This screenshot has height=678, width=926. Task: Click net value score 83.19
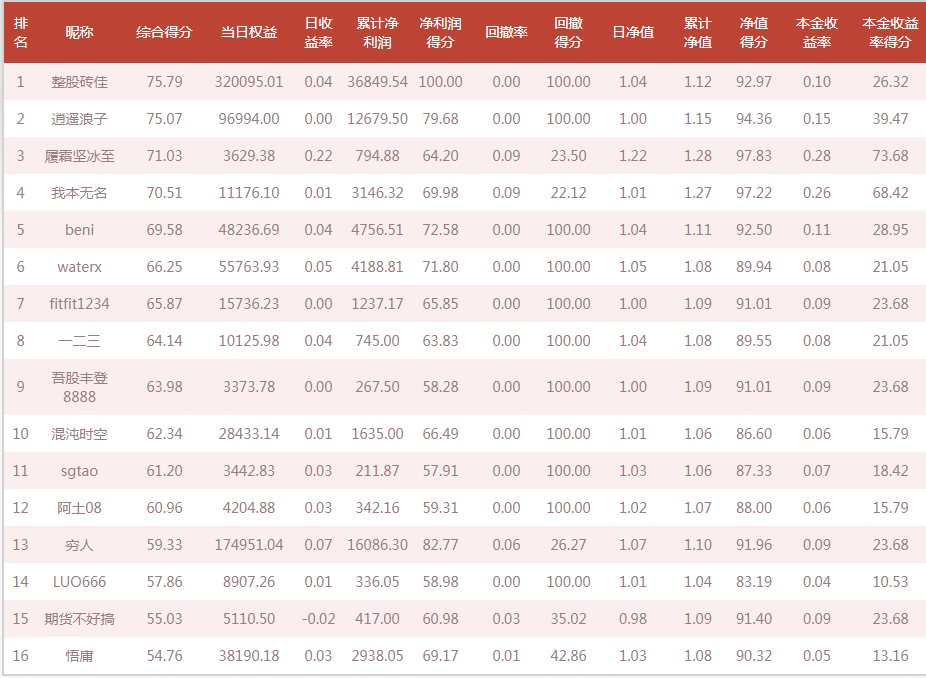tap(754, 582)
